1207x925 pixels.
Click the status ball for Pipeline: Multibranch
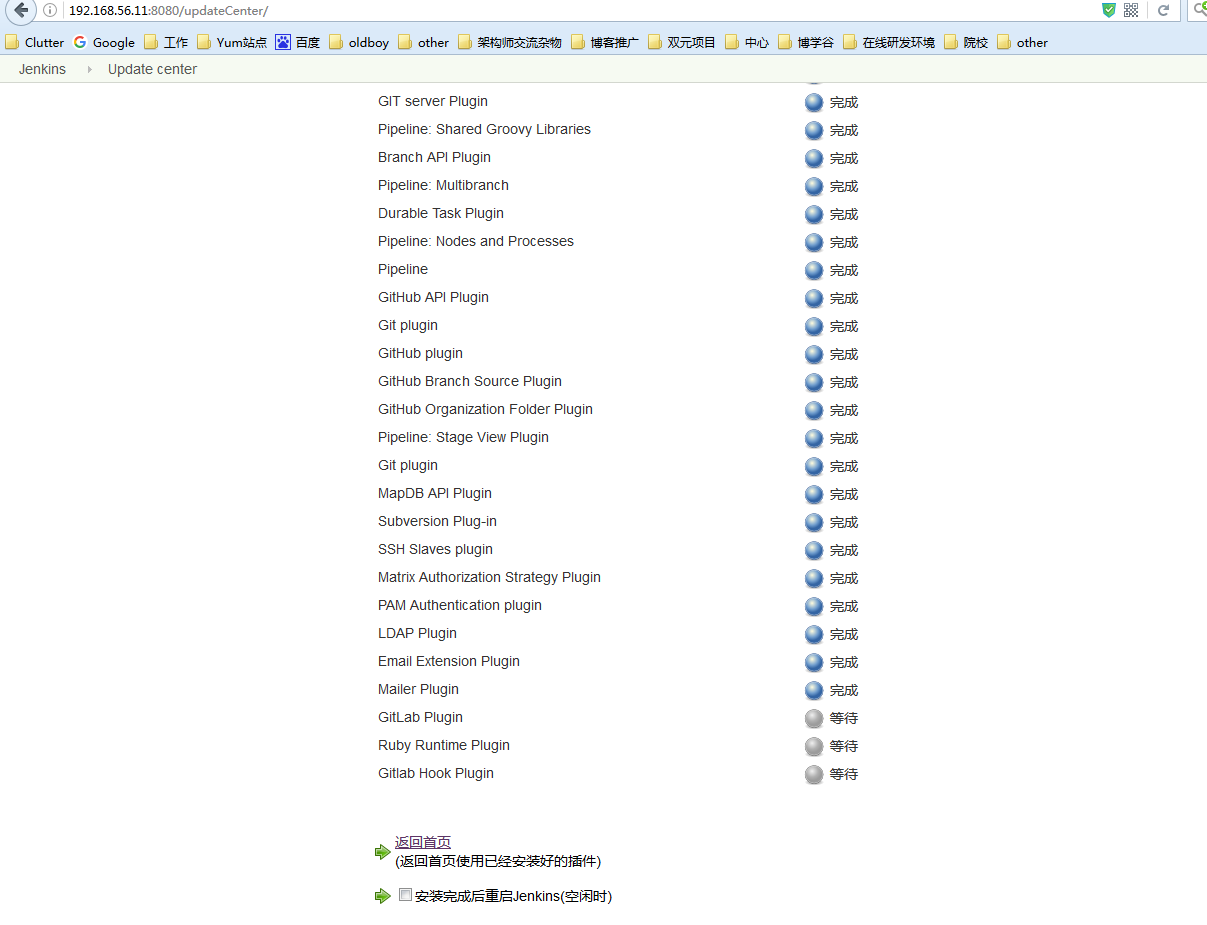coord(814,186)
